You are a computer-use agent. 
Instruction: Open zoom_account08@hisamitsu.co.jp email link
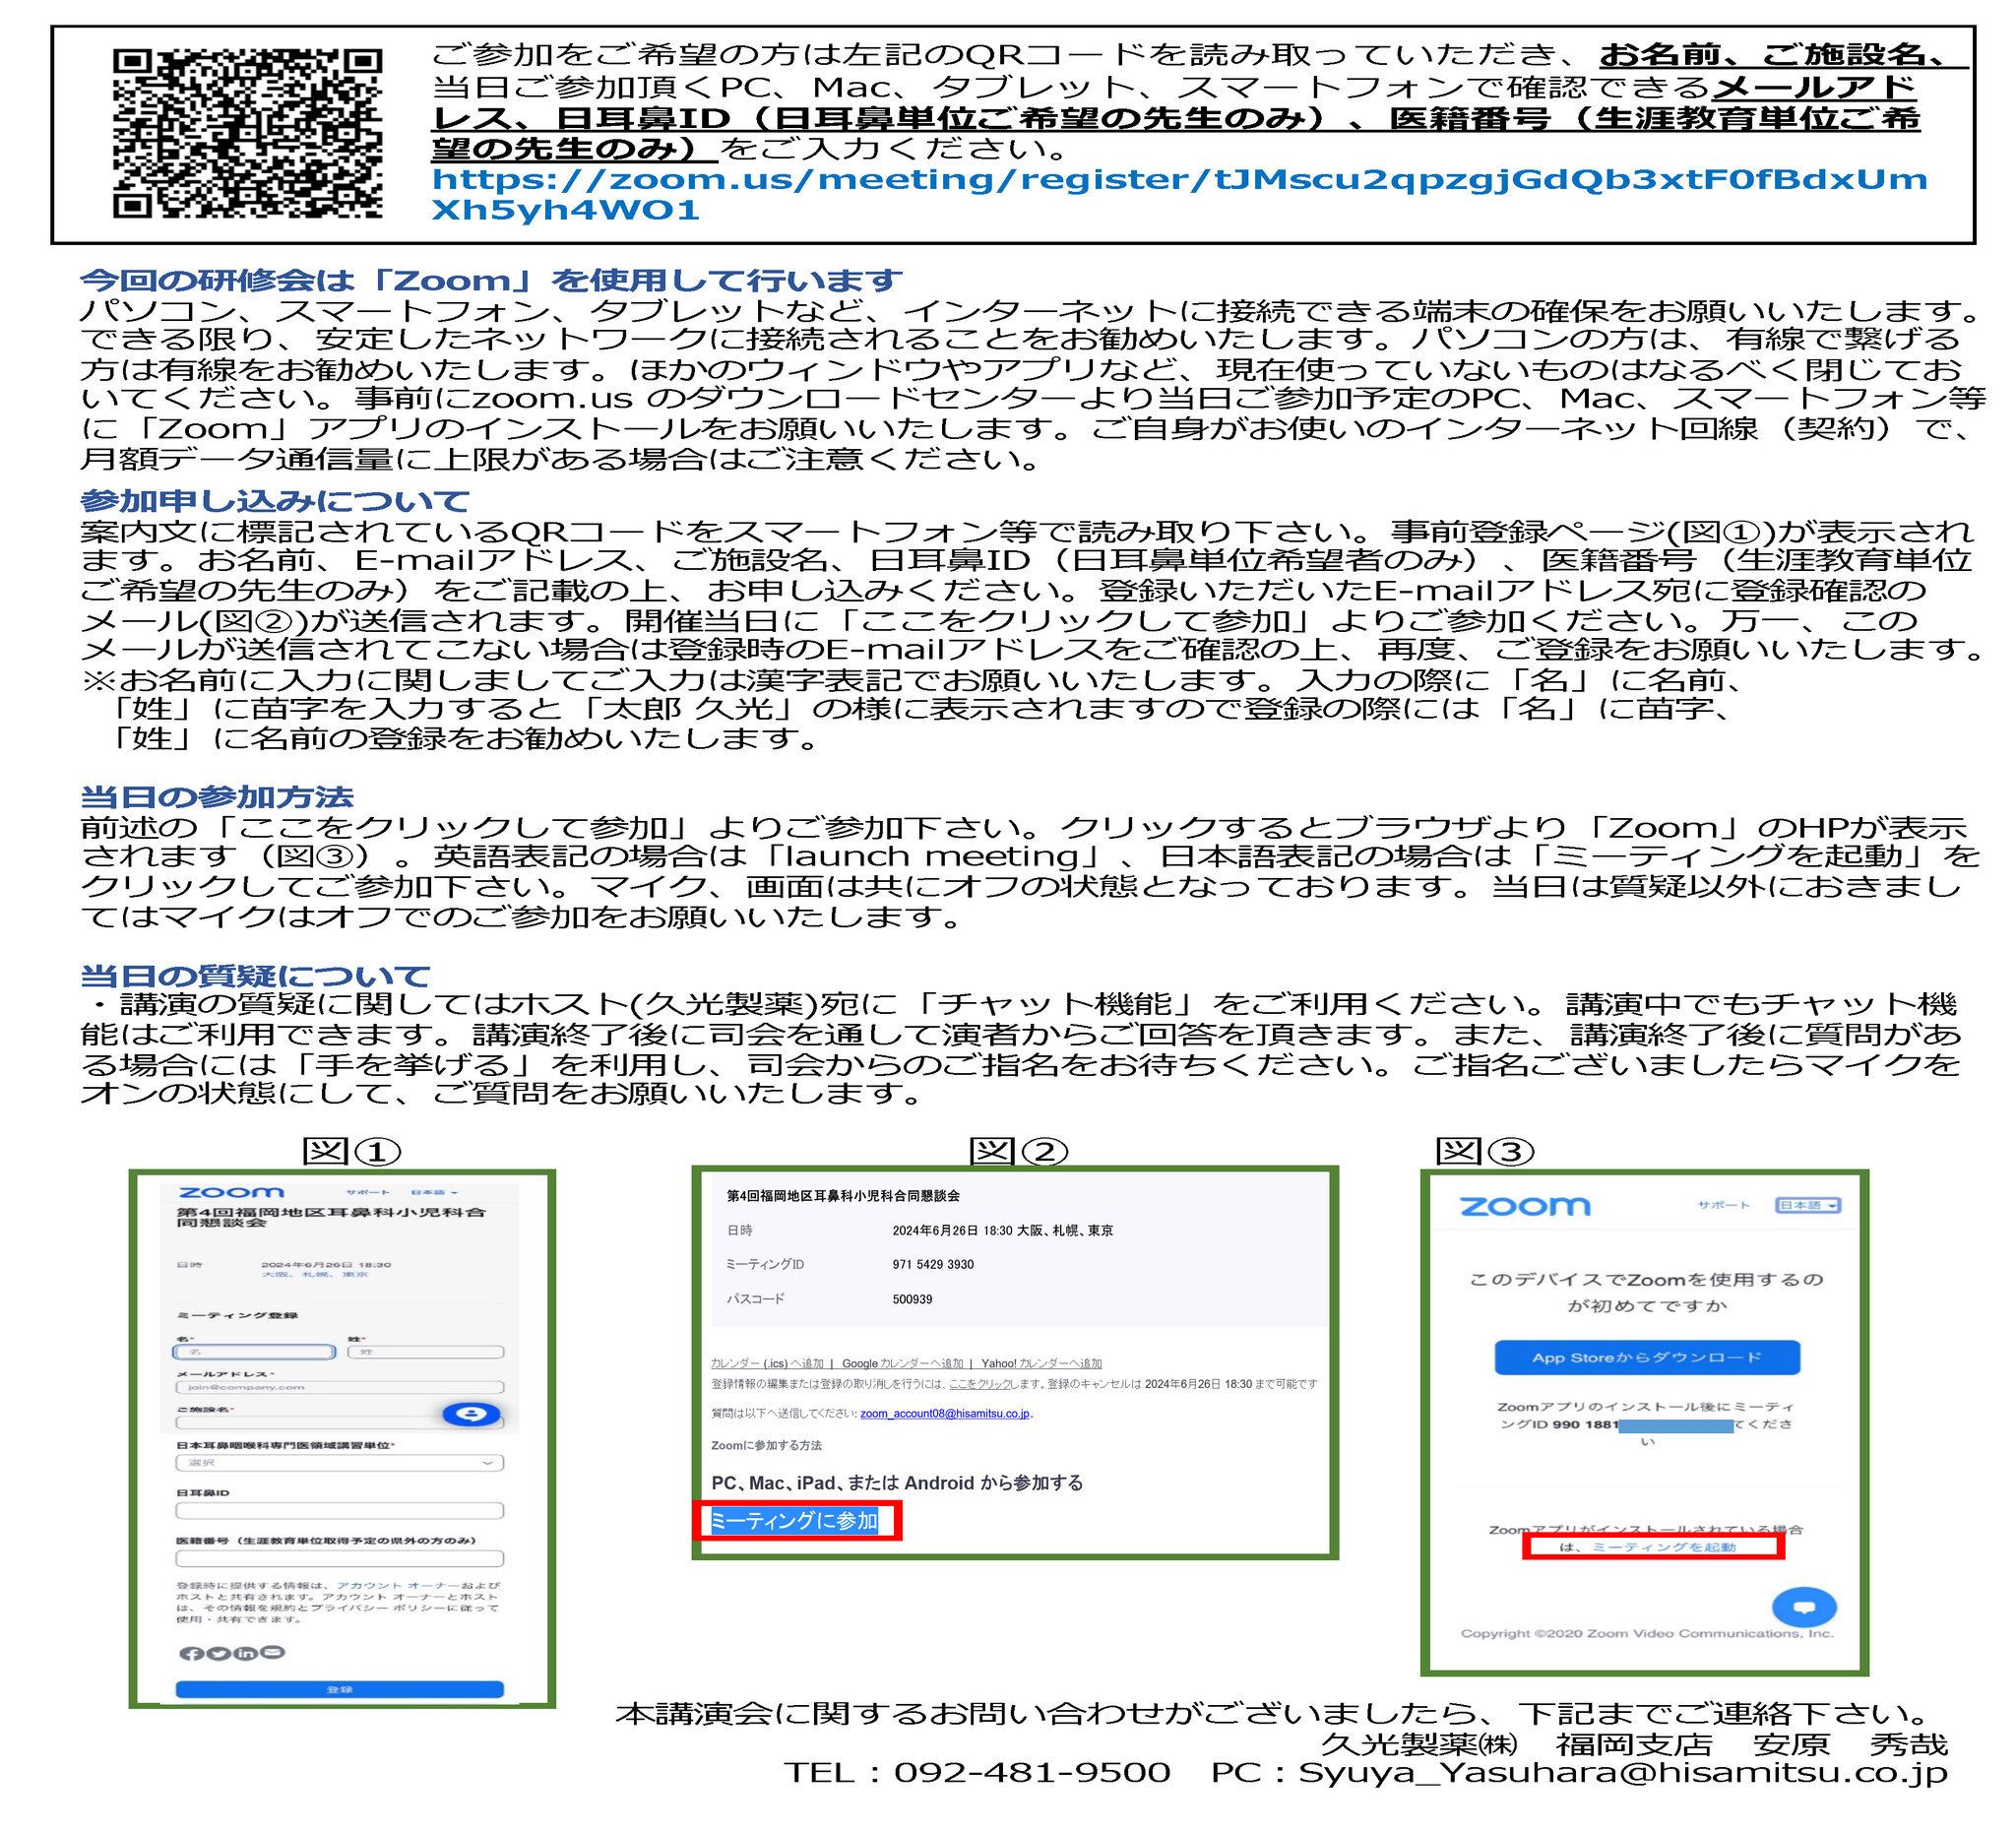(x=945, y=1414)
